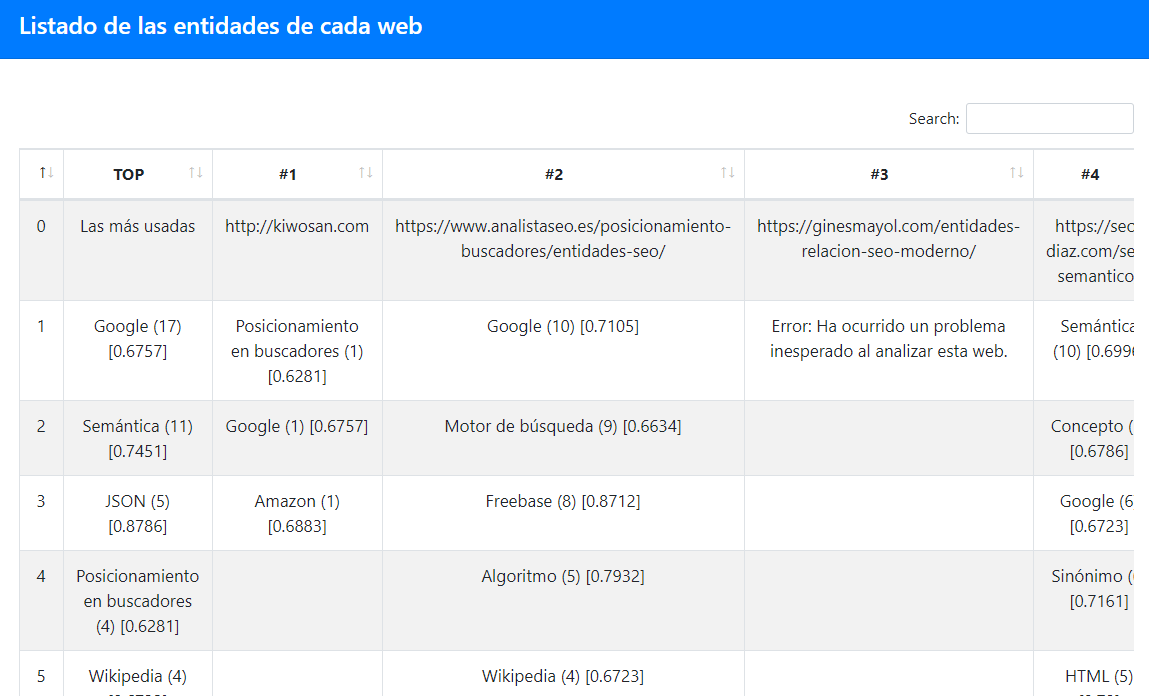Sort by the index column arrows

click(46, 173)
